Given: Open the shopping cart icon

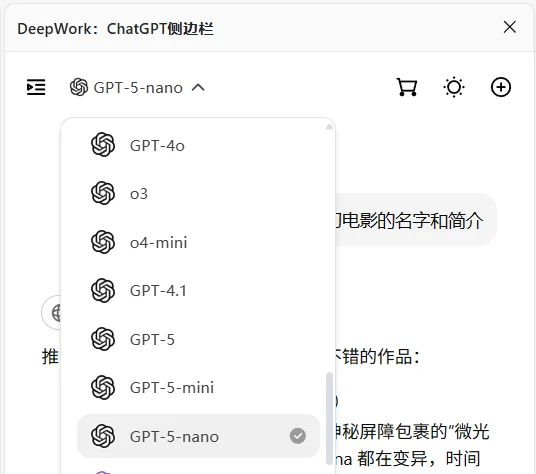Looking at the screenshot, I should pyautogui.click(x=407, y=87).
